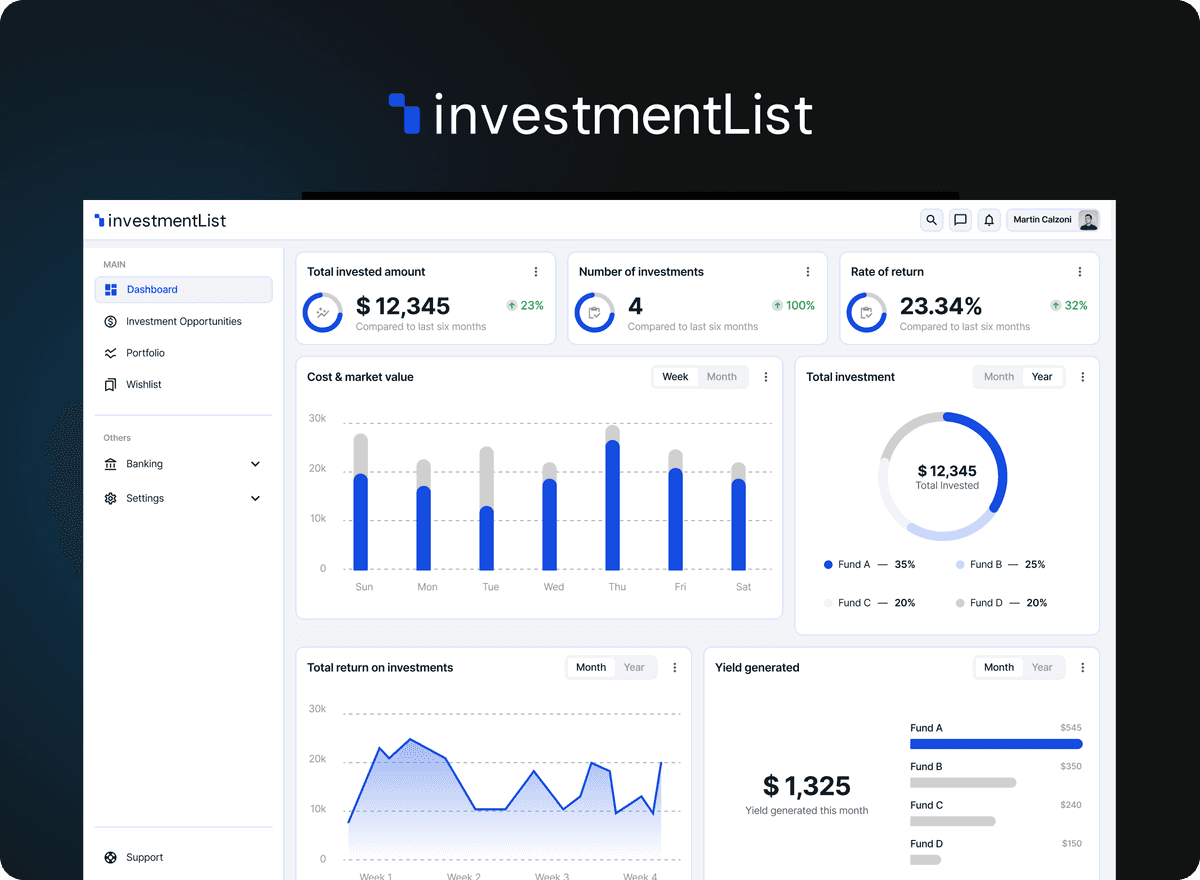Expand the Banking section chevron

pyautogui.click(x=255, y=464)
